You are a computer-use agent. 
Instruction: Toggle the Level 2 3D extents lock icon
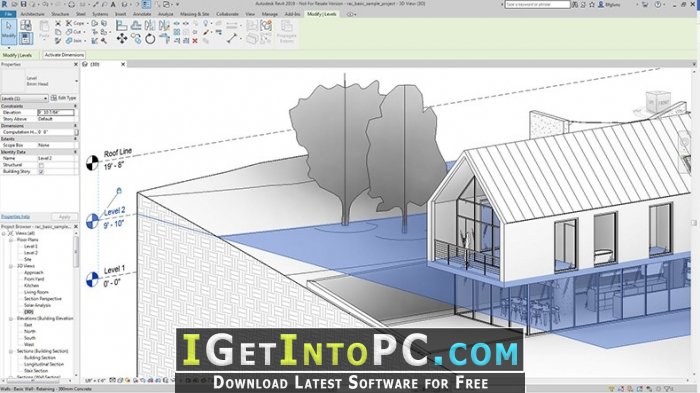[119, 191]
